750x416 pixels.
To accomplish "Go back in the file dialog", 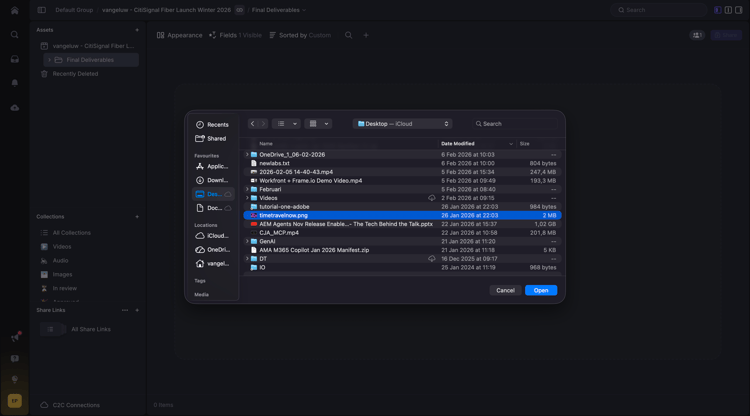I will click(253, 124).
